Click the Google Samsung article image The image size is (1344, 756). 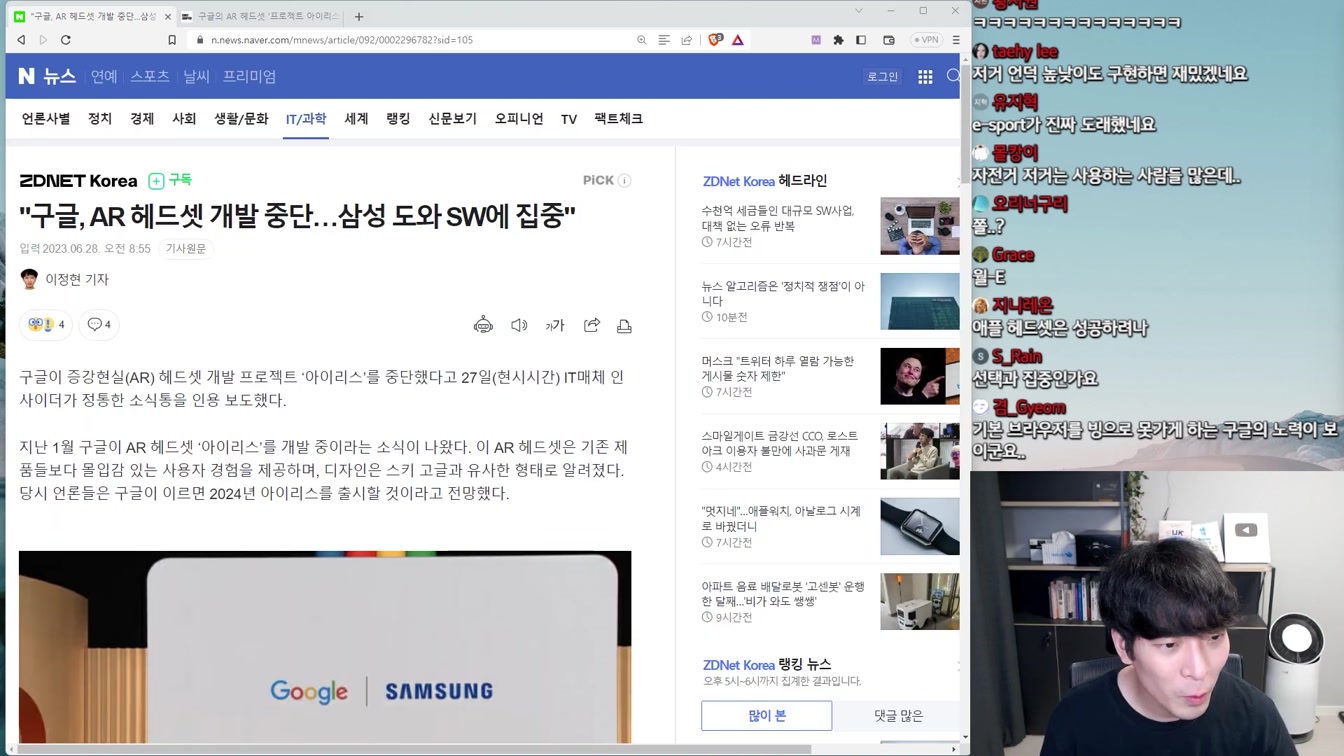click(x=325, y=647)
